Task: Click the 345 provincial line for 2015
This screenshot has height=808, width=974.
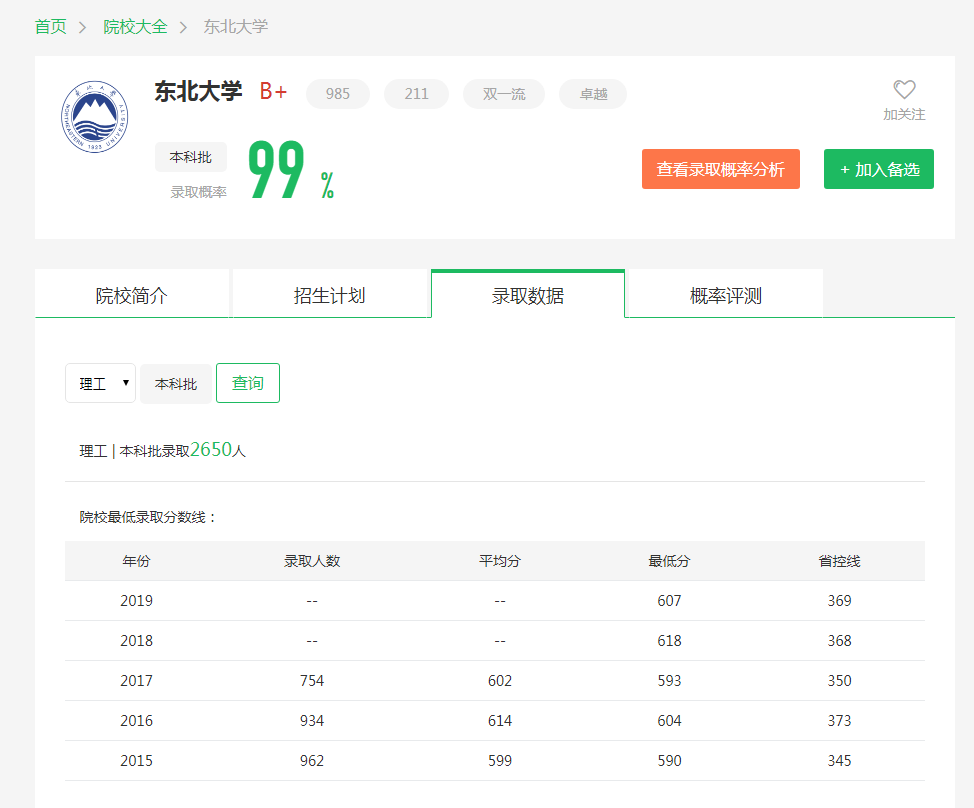Action: click(x=839, y=760)
